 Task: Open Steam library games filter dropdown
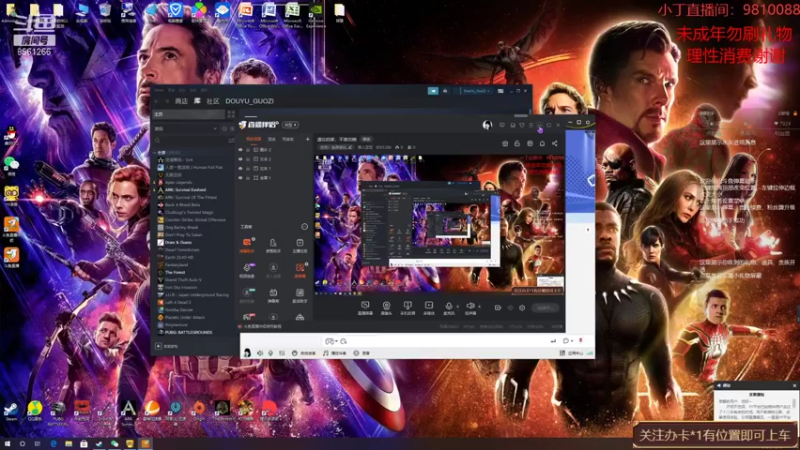coord(186,129)
